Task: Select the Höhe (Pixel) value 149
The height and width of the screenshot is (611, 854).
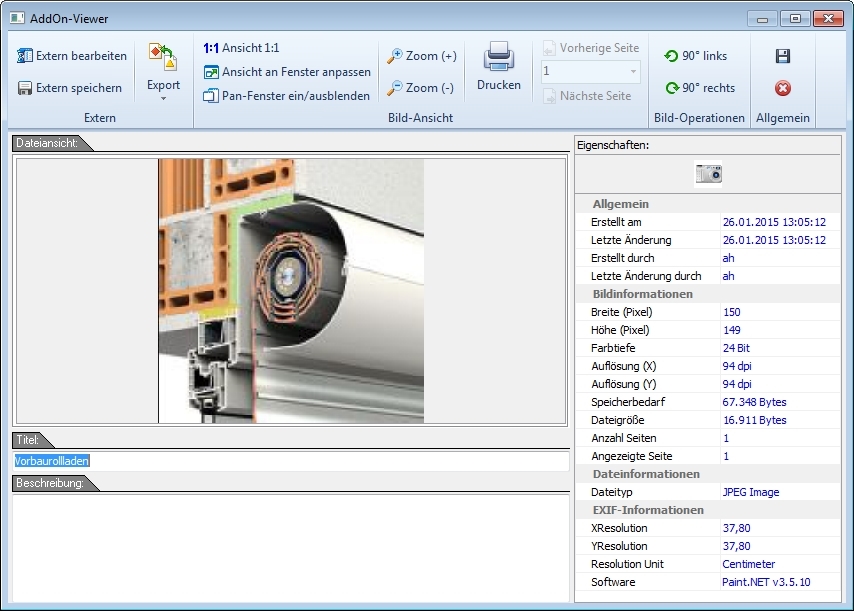Action: click(731, 330)
